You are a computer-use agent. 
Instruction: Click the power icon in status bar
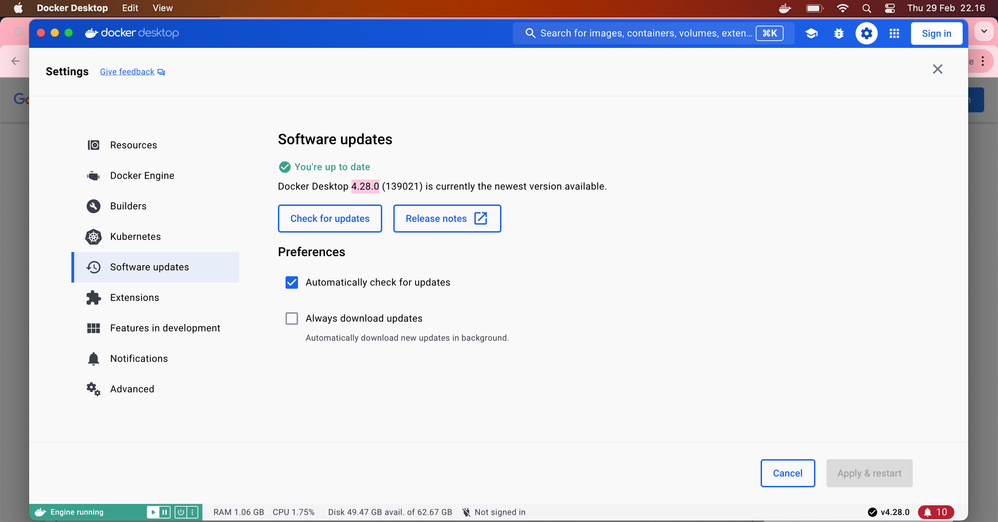[181, 512]
